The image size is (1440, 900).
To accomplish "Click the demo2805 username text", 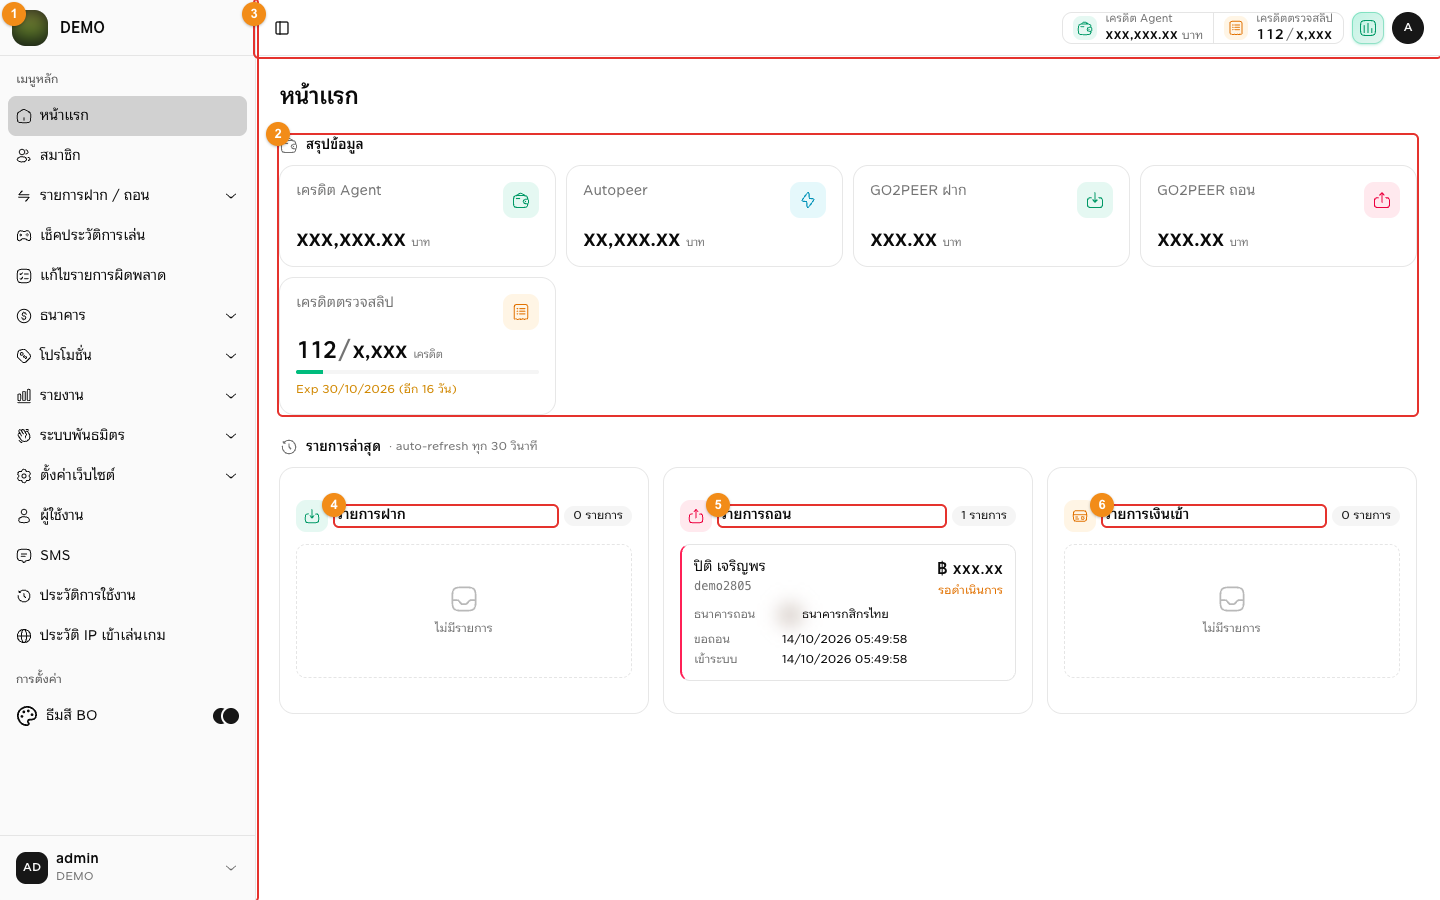I will tap(722, 587).
